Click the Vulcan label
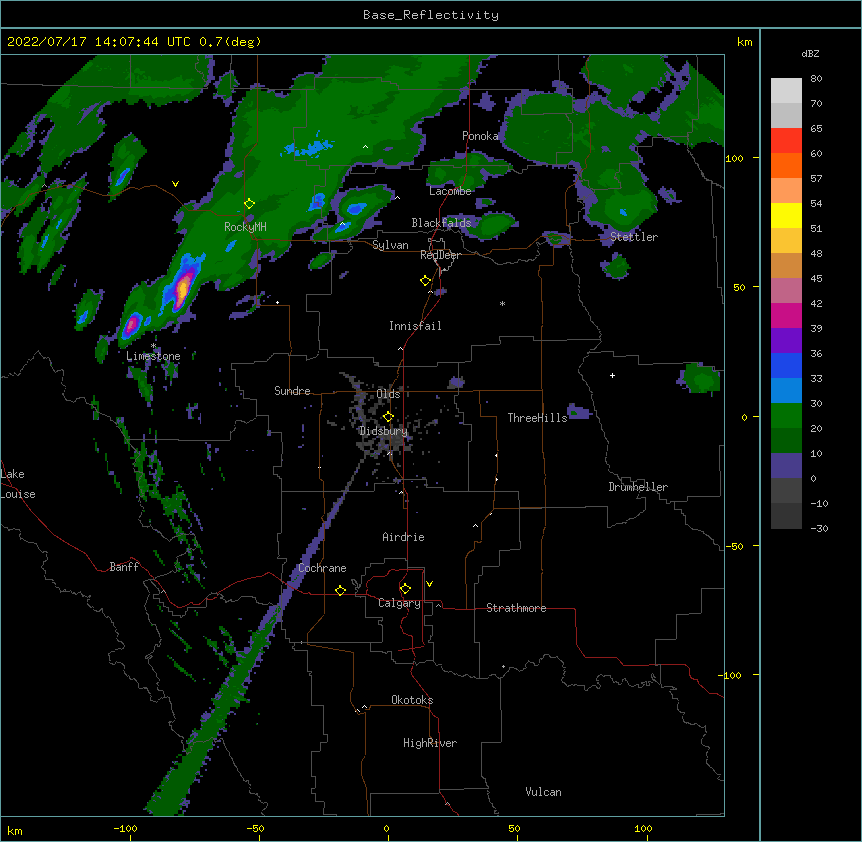Viewport: 862px width, 842px height. [543, 792]
